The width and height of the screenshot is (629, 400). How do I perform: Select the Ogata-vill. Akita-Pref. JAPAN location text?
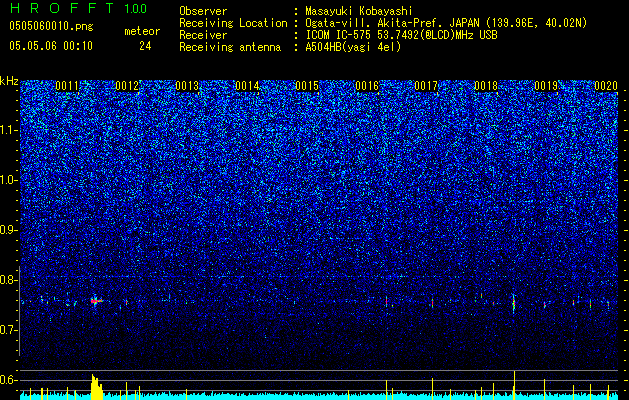pos(446,23)
